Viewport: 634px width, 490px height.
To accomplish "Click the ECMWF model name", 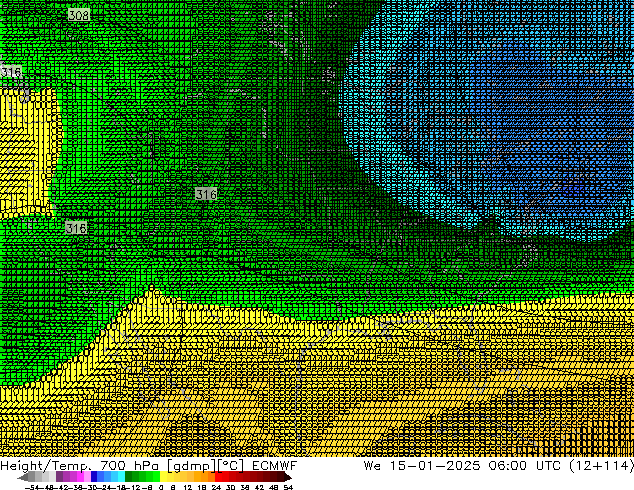I will 275,466.
